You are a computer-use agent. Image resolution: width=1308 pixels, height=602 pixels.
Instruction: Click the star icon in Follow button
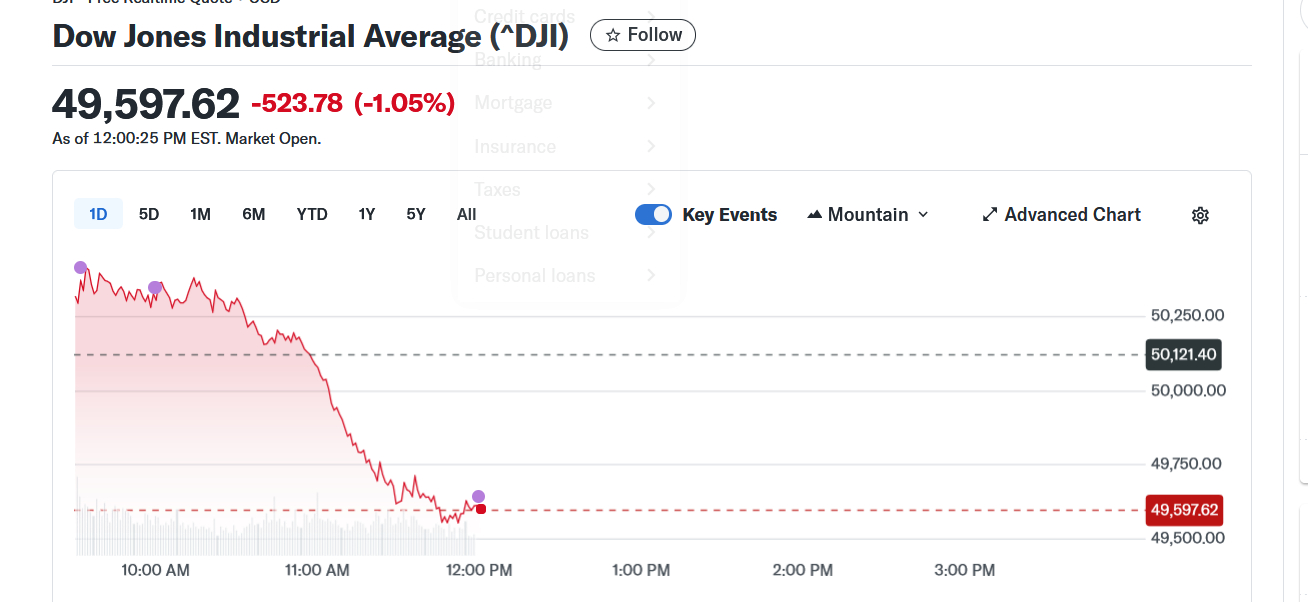click(x=613, y=35)
